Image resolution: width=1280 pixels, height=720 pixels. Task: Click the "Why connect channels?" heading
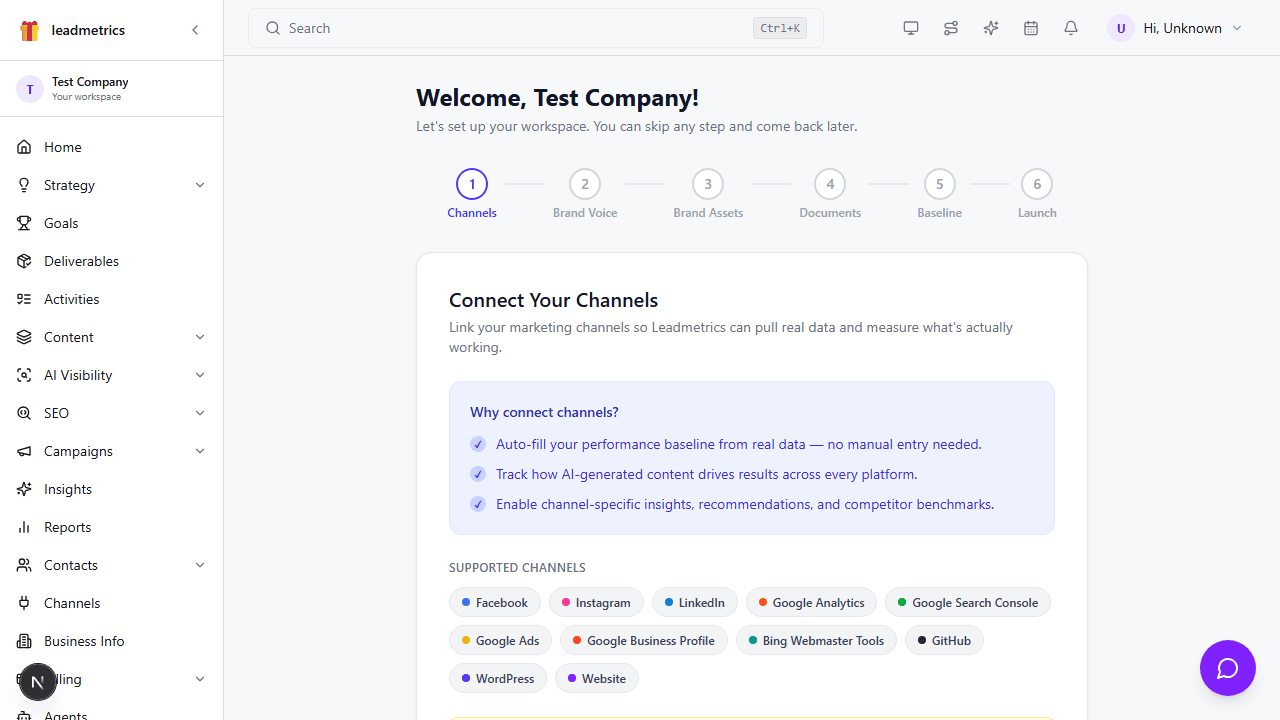544,412
